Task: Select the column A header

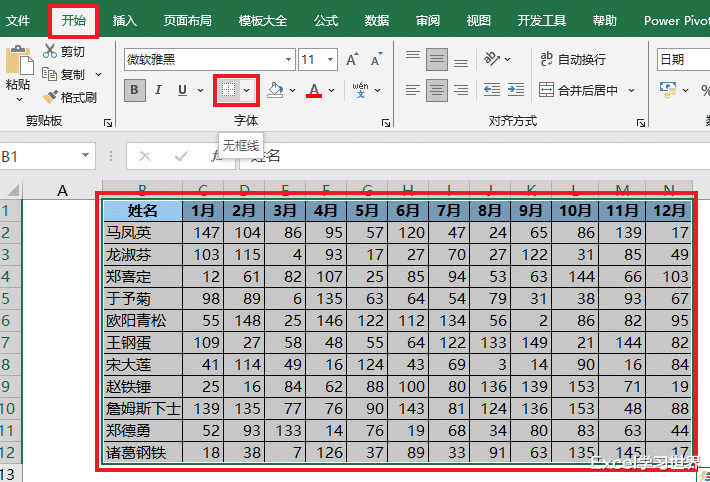Action: coord(62,190)
